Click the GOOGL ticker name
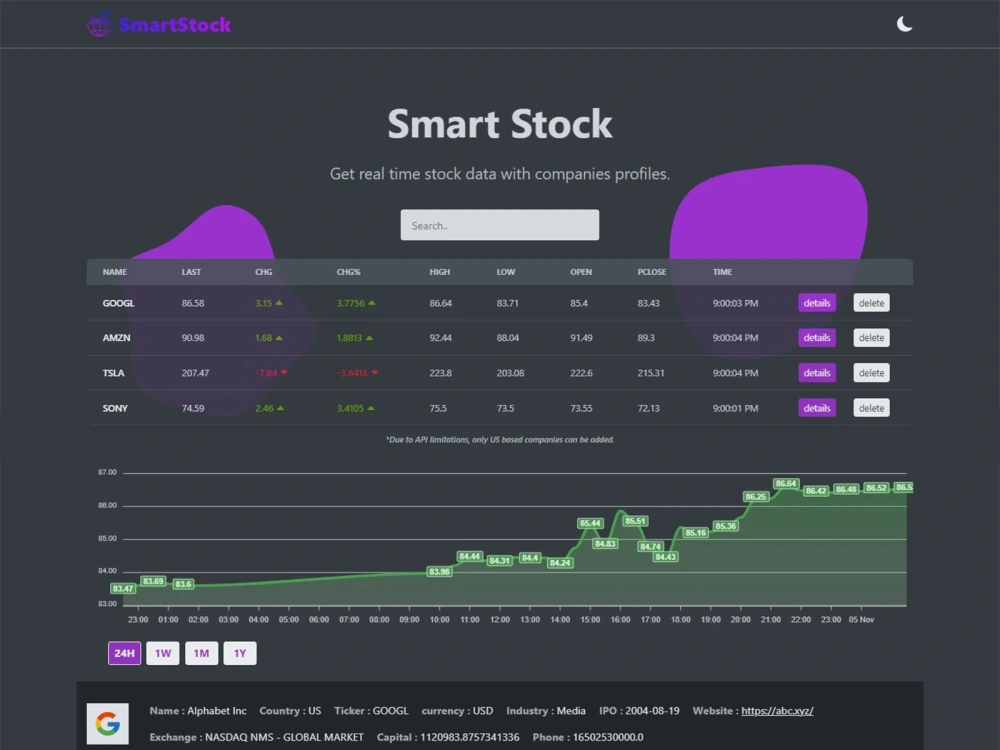1000x750 pixels. tap(119, 303)
